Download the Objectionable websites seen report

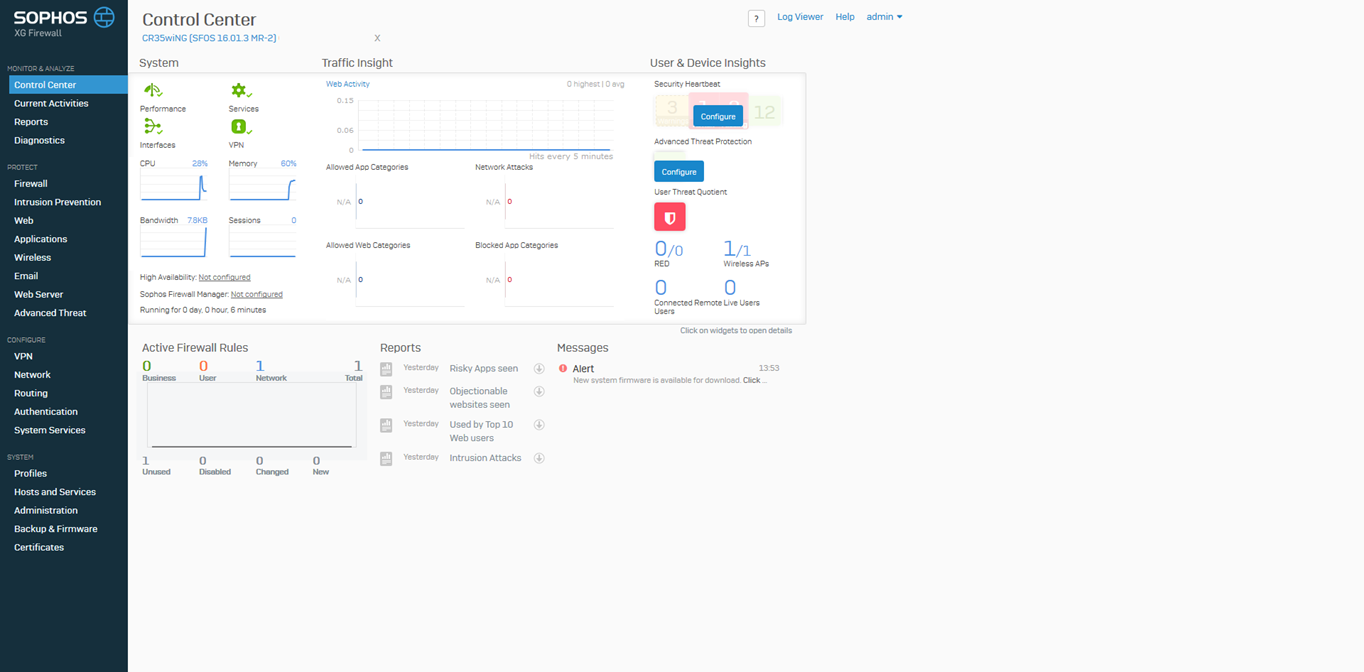tap(539, 392)
